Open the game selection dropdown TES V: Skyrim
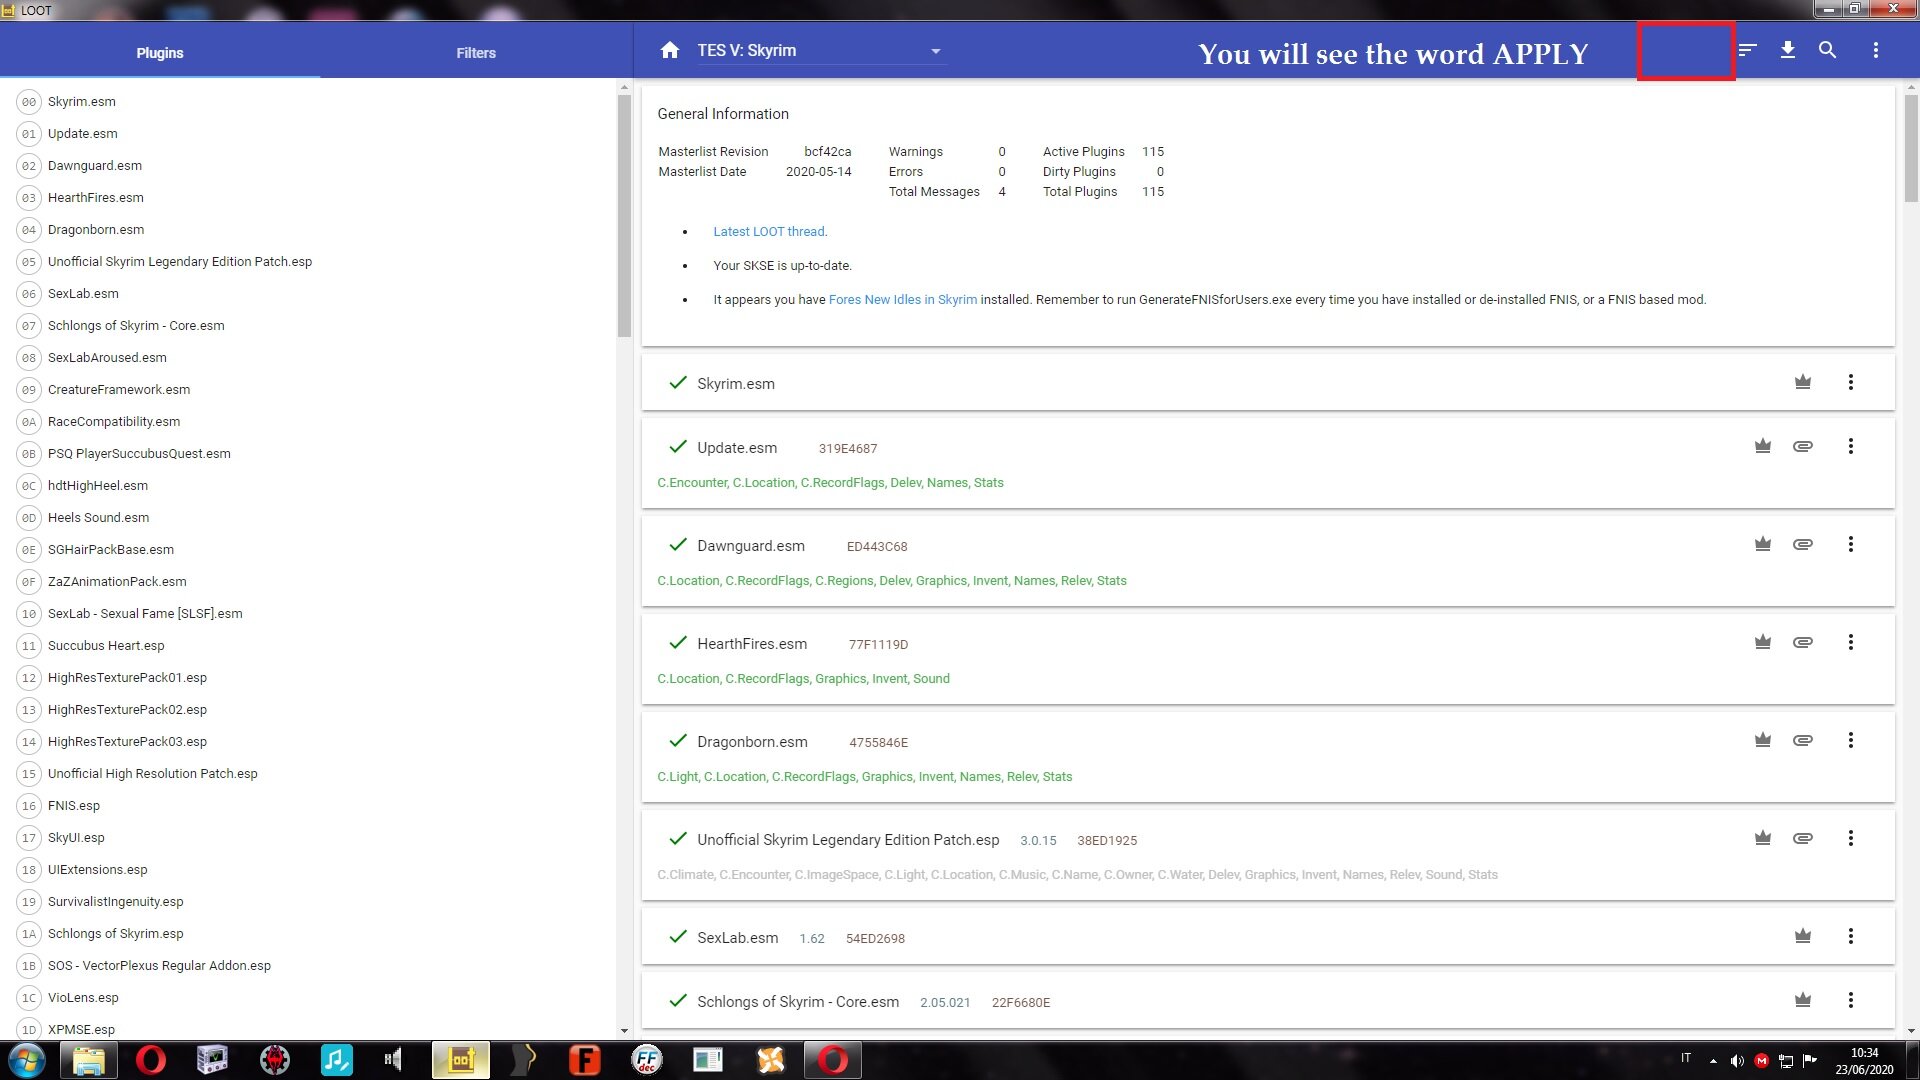 click(821, 51)
